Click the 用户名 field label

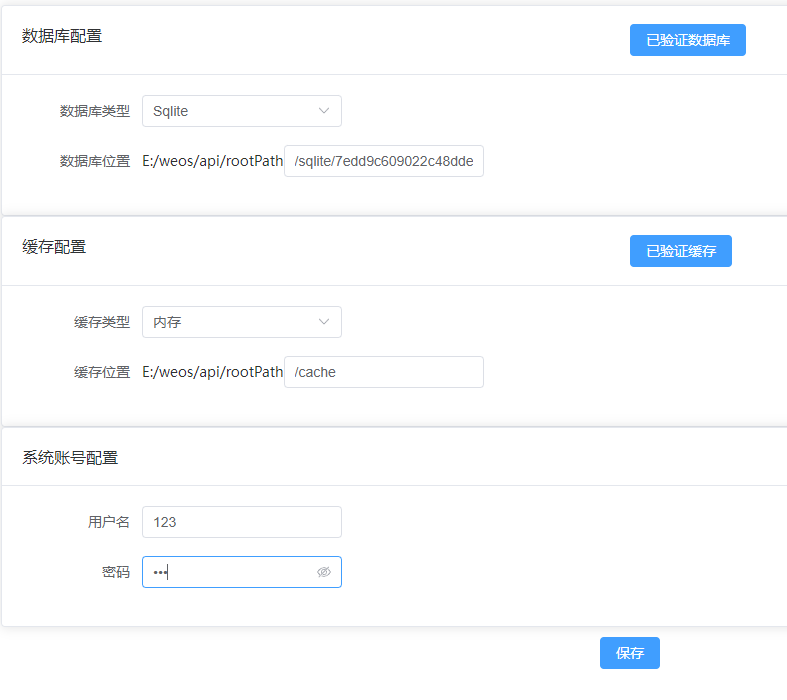pos(109,522)
